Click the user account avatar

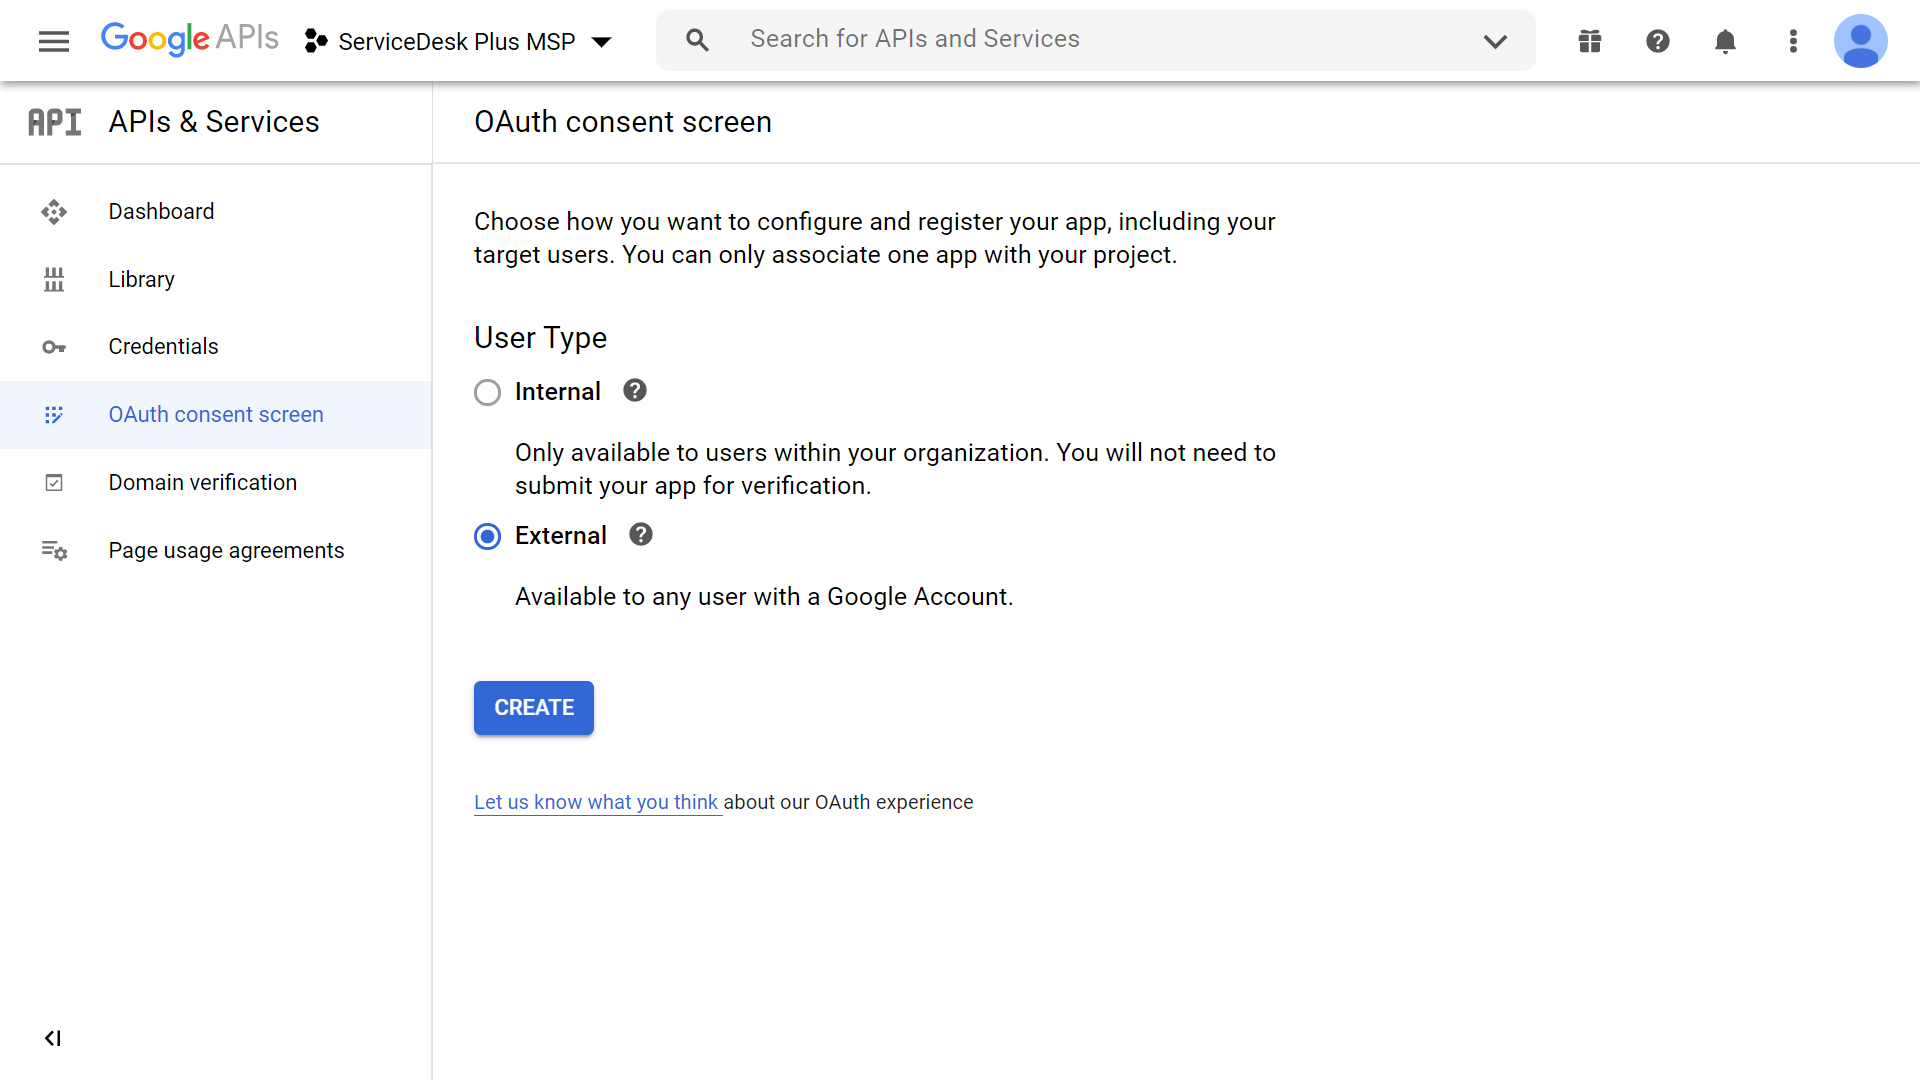[1860, 41]
